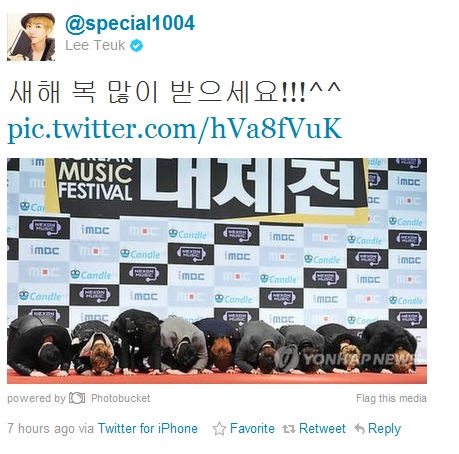Viewport: 459px width, 454px height.
Task: Click the Favorite text button
Action: pyautogui.click(x=252, y=428)
